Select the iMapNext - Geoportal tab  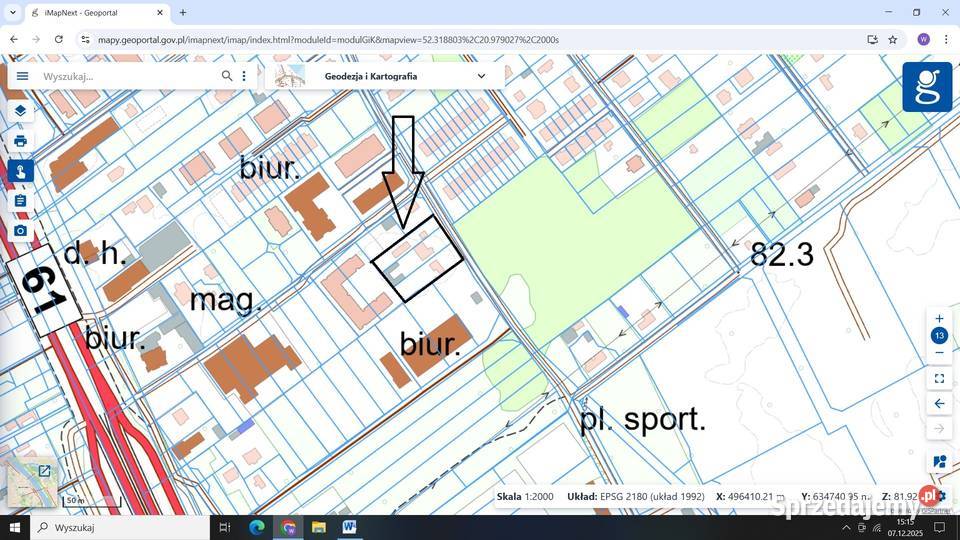coord(98,12)
